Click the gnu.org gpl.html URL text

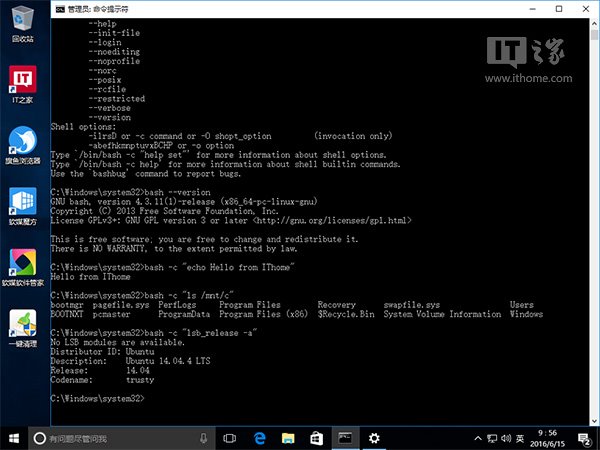click(x=332, y=220)
